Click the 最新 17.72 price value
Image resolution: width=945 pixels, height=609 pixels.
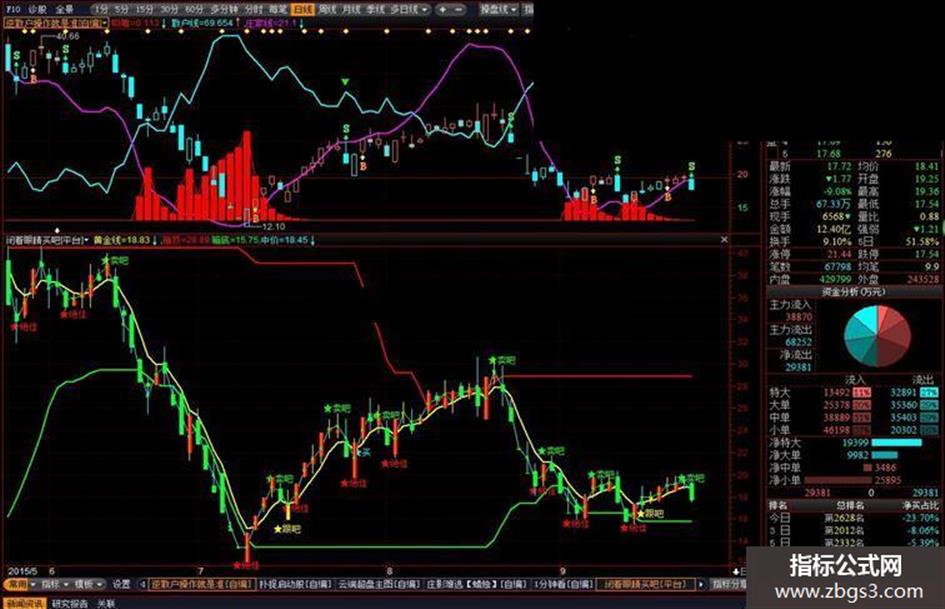tap(838, 166)
